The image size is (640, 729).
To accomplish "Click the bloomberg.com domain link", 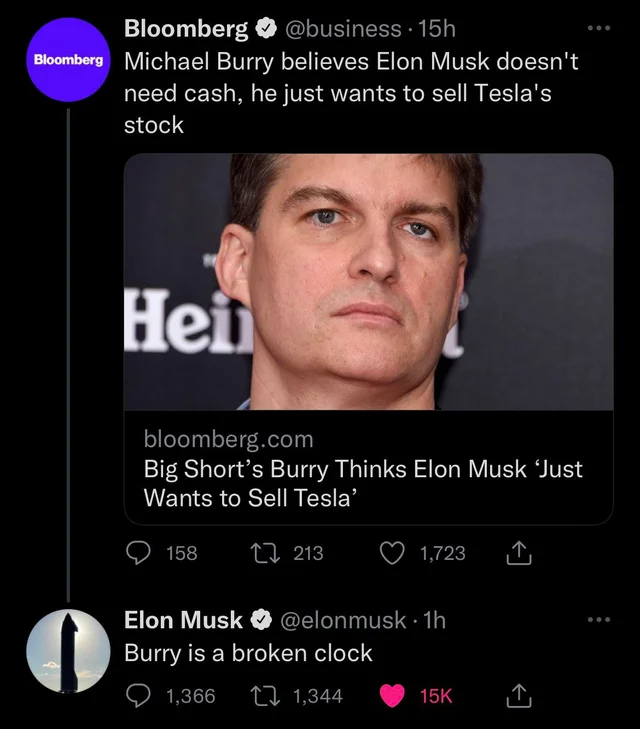I will (229, 439).
